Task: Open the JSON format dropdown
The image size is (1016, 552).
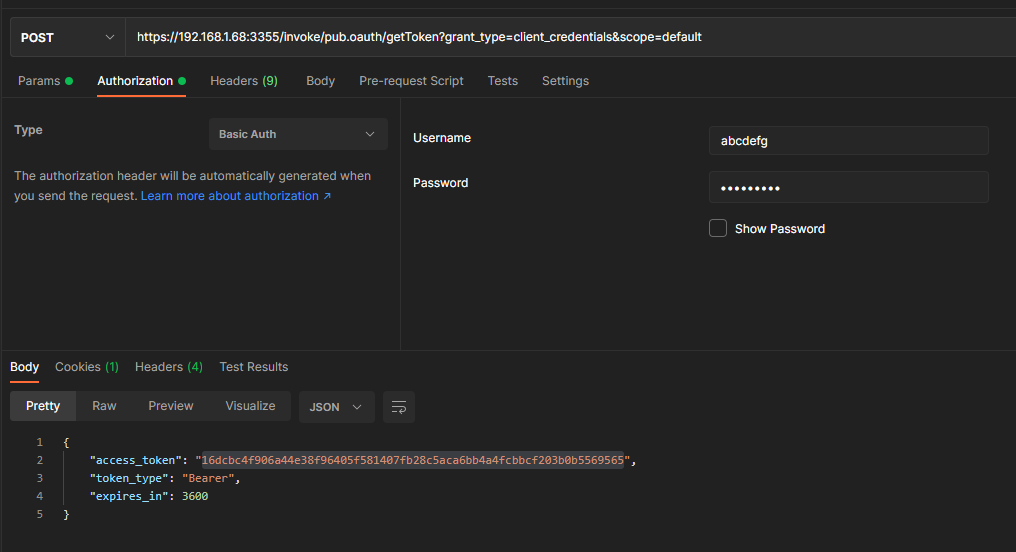Action: [x=336, y=407]
